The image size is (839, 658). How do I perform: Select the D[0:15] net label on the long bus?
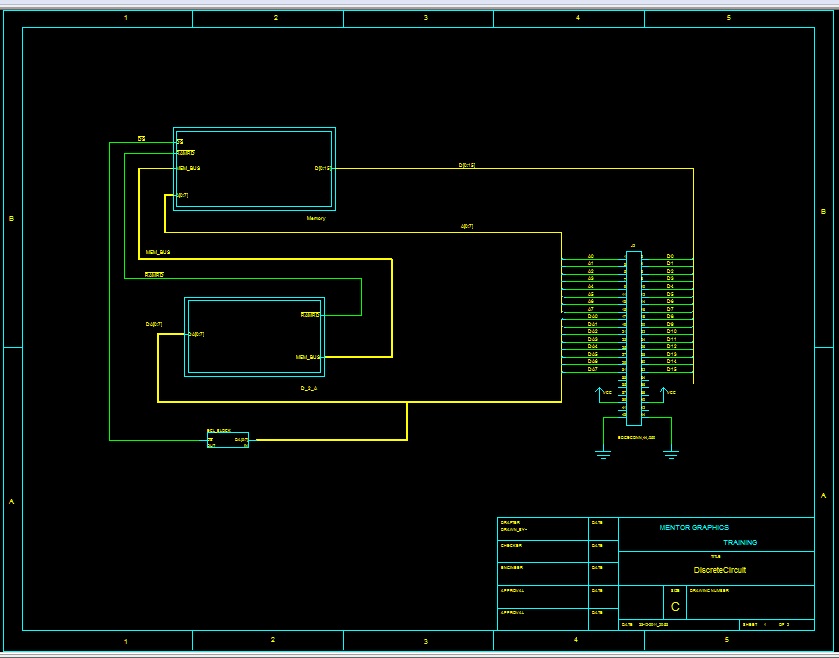(x=467, y=165)
